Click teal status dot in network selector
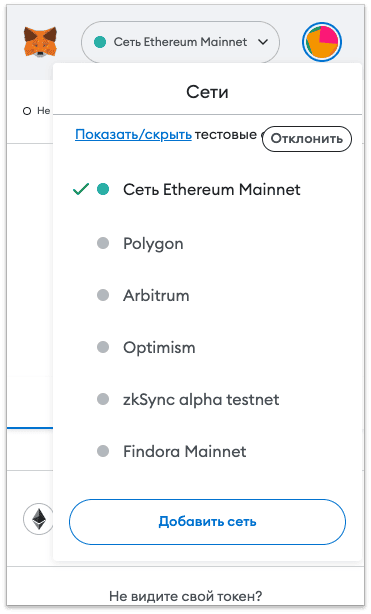Image resolution: width=371 pixels, height=614 pixels. [x=100, y=42]
